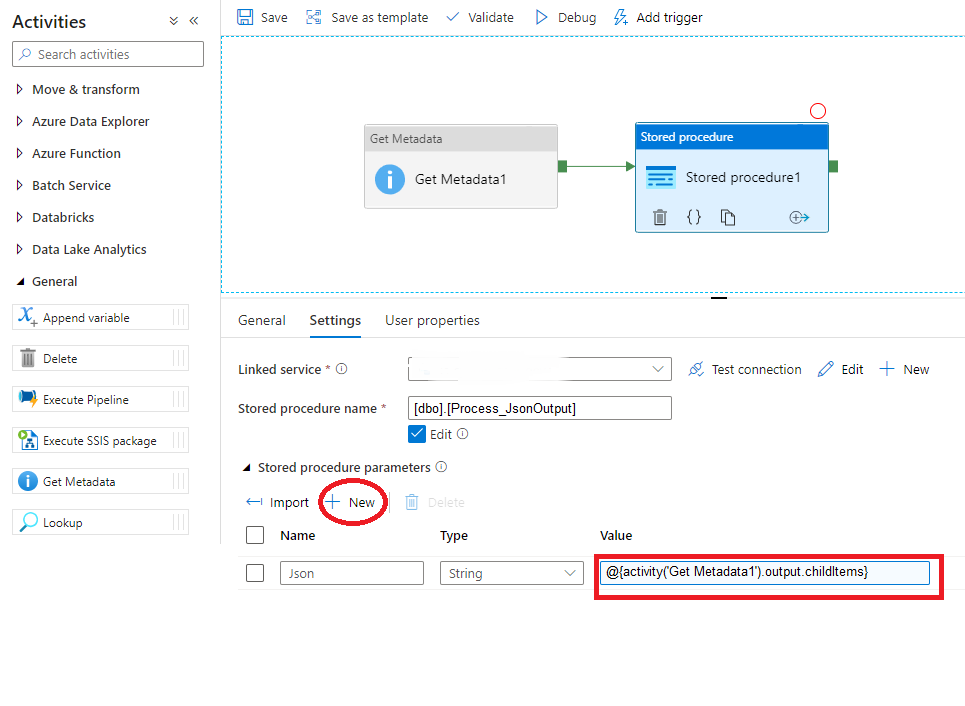Collapse the Activities pane with double arrow
Screen dimensions: 965x706
pos(194,21)
